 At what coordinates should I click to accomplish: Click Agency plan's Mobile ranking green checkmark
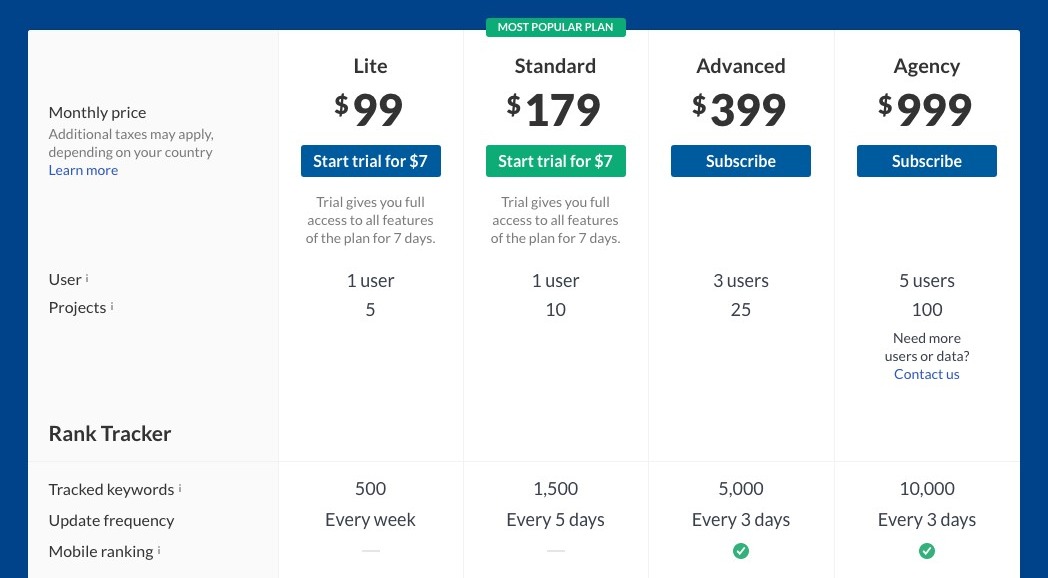click(926, 551)
